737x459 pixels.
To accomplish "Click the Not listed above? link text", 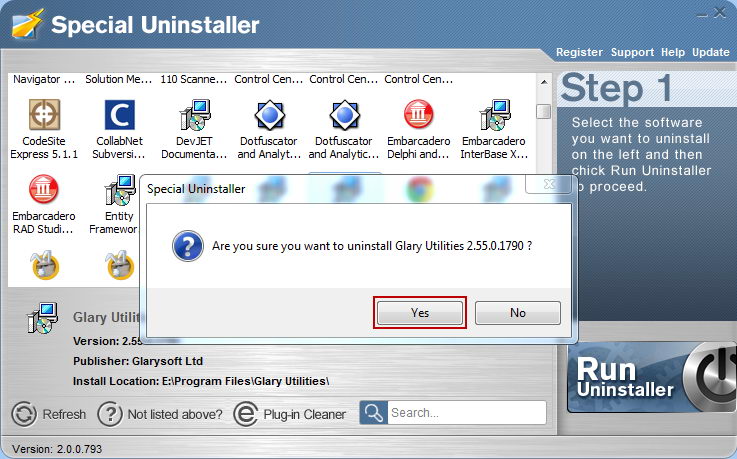I will [175, 414].
